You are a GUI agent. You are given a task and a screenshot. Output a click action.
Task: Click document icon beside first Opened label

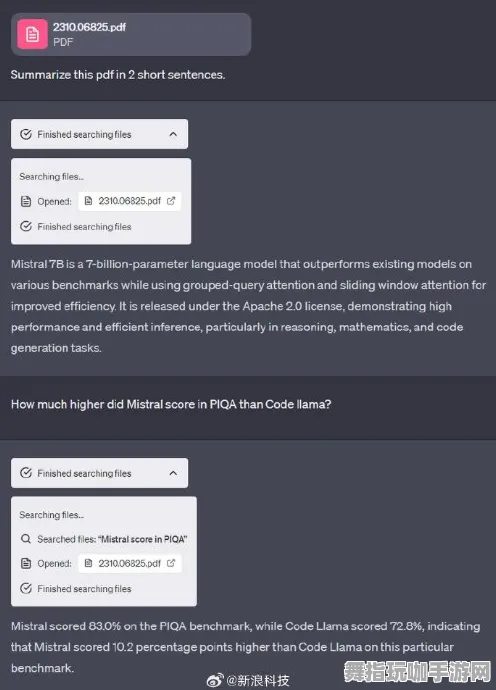tap(26, 202)
